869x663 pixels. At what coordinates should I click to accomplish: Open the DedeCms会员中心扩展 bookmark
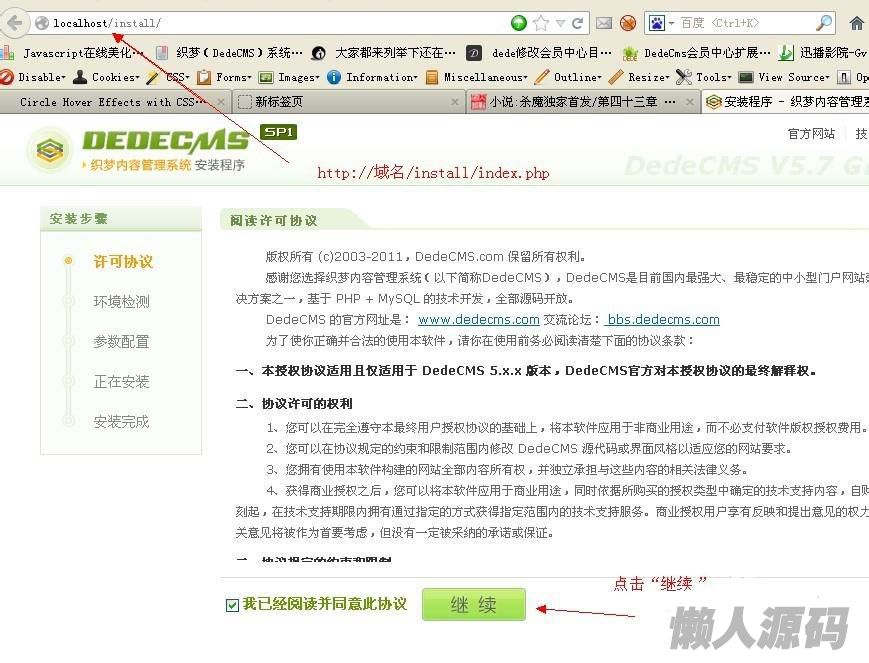point(696,53)
